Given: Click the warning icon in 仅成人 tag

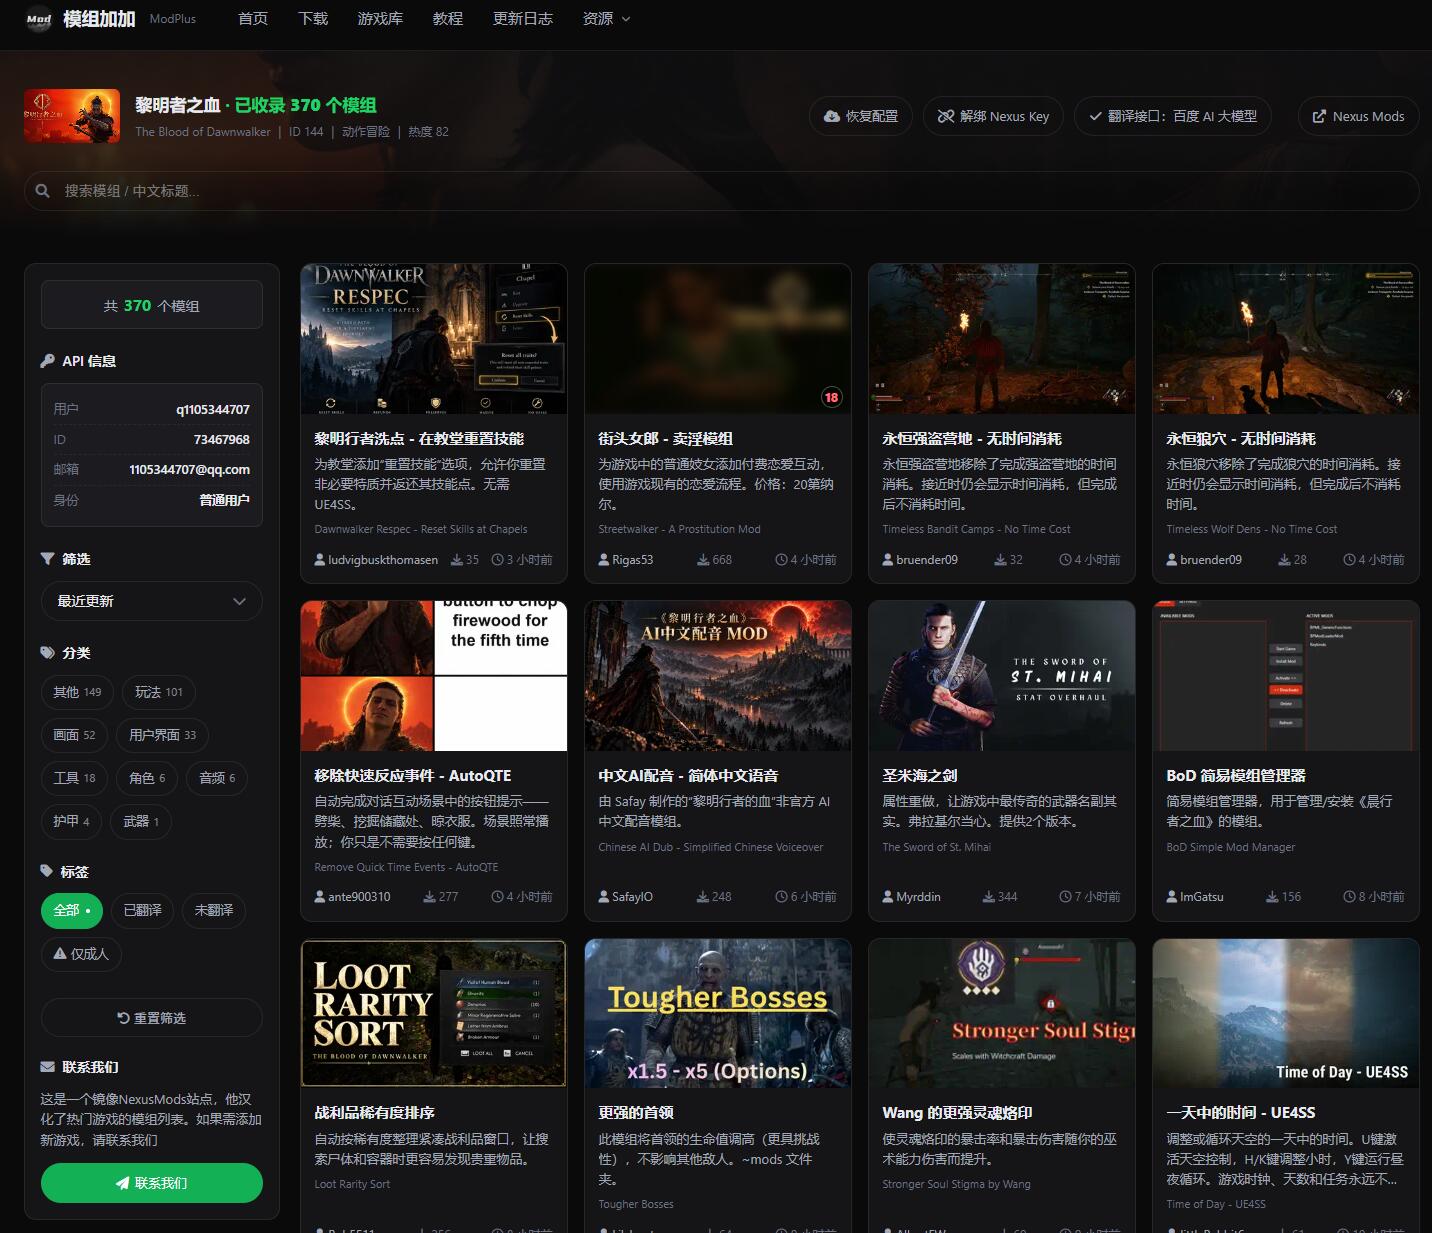Looking at the screenshot, I should (60, 953).
